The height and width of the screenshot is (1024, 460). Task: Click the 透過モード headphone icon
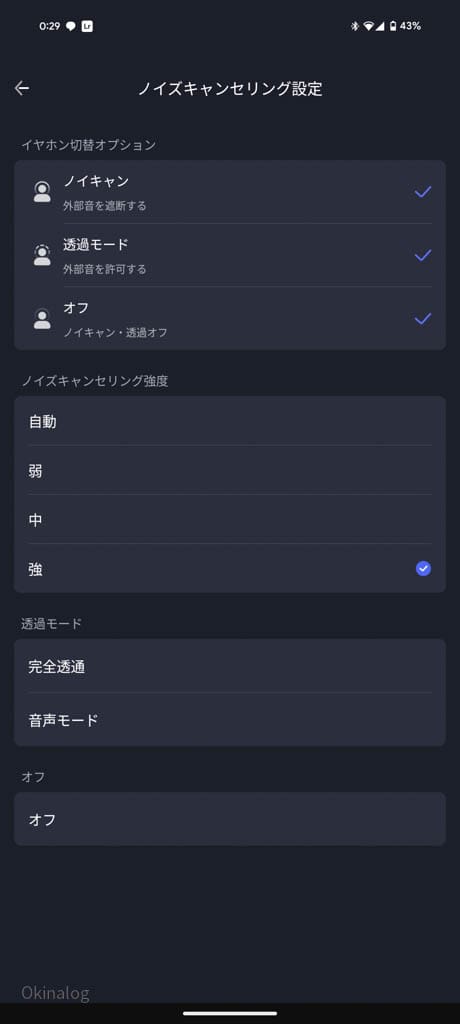(x=42, y=255)
